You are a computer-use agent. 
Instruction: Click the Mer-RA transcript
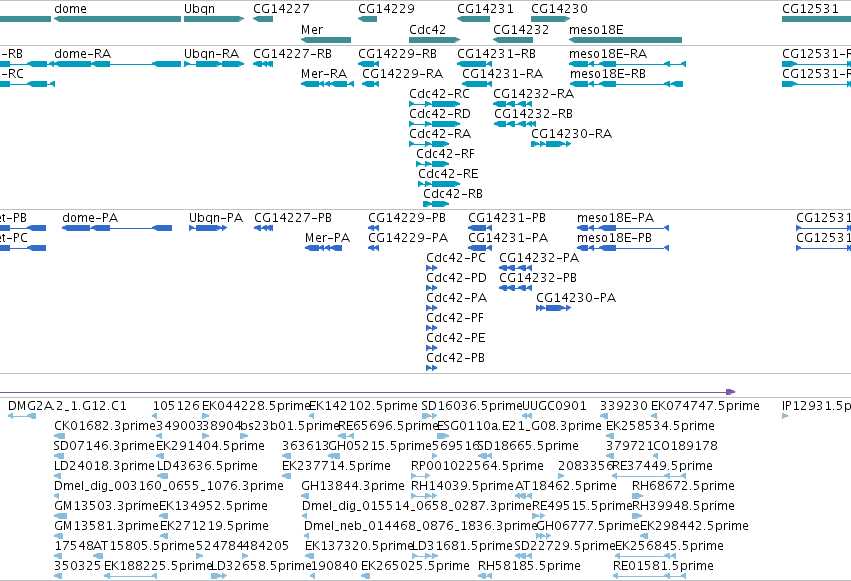pos(327,84)
